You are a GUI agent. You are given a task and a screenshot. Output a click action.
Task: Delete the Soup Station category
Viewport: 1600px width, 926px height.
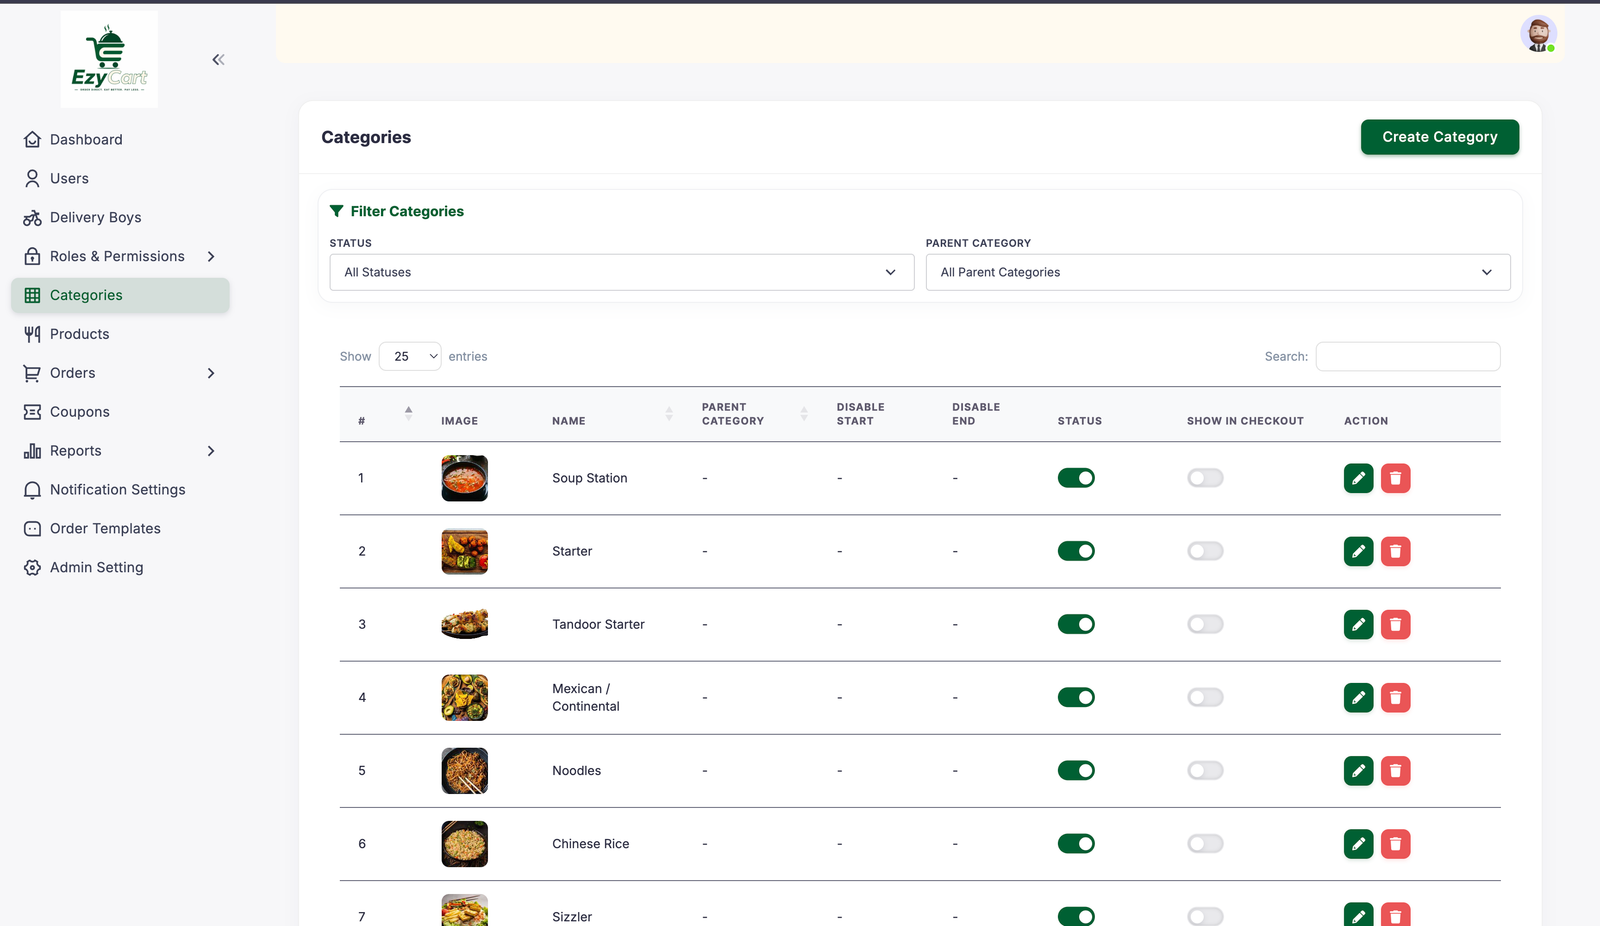[1395, 478]
